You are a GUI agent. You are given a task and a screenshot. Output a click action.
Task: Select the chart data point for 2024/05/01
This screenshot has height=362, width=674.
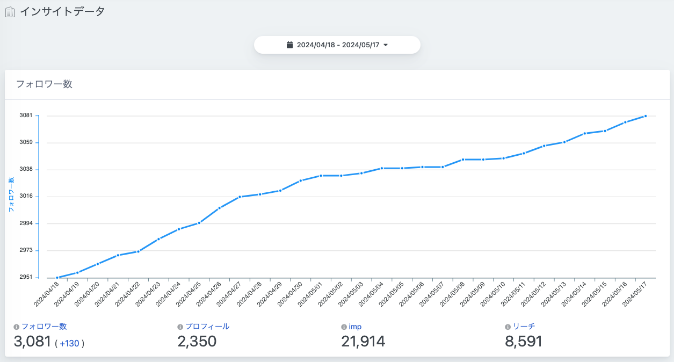(321, 175)
